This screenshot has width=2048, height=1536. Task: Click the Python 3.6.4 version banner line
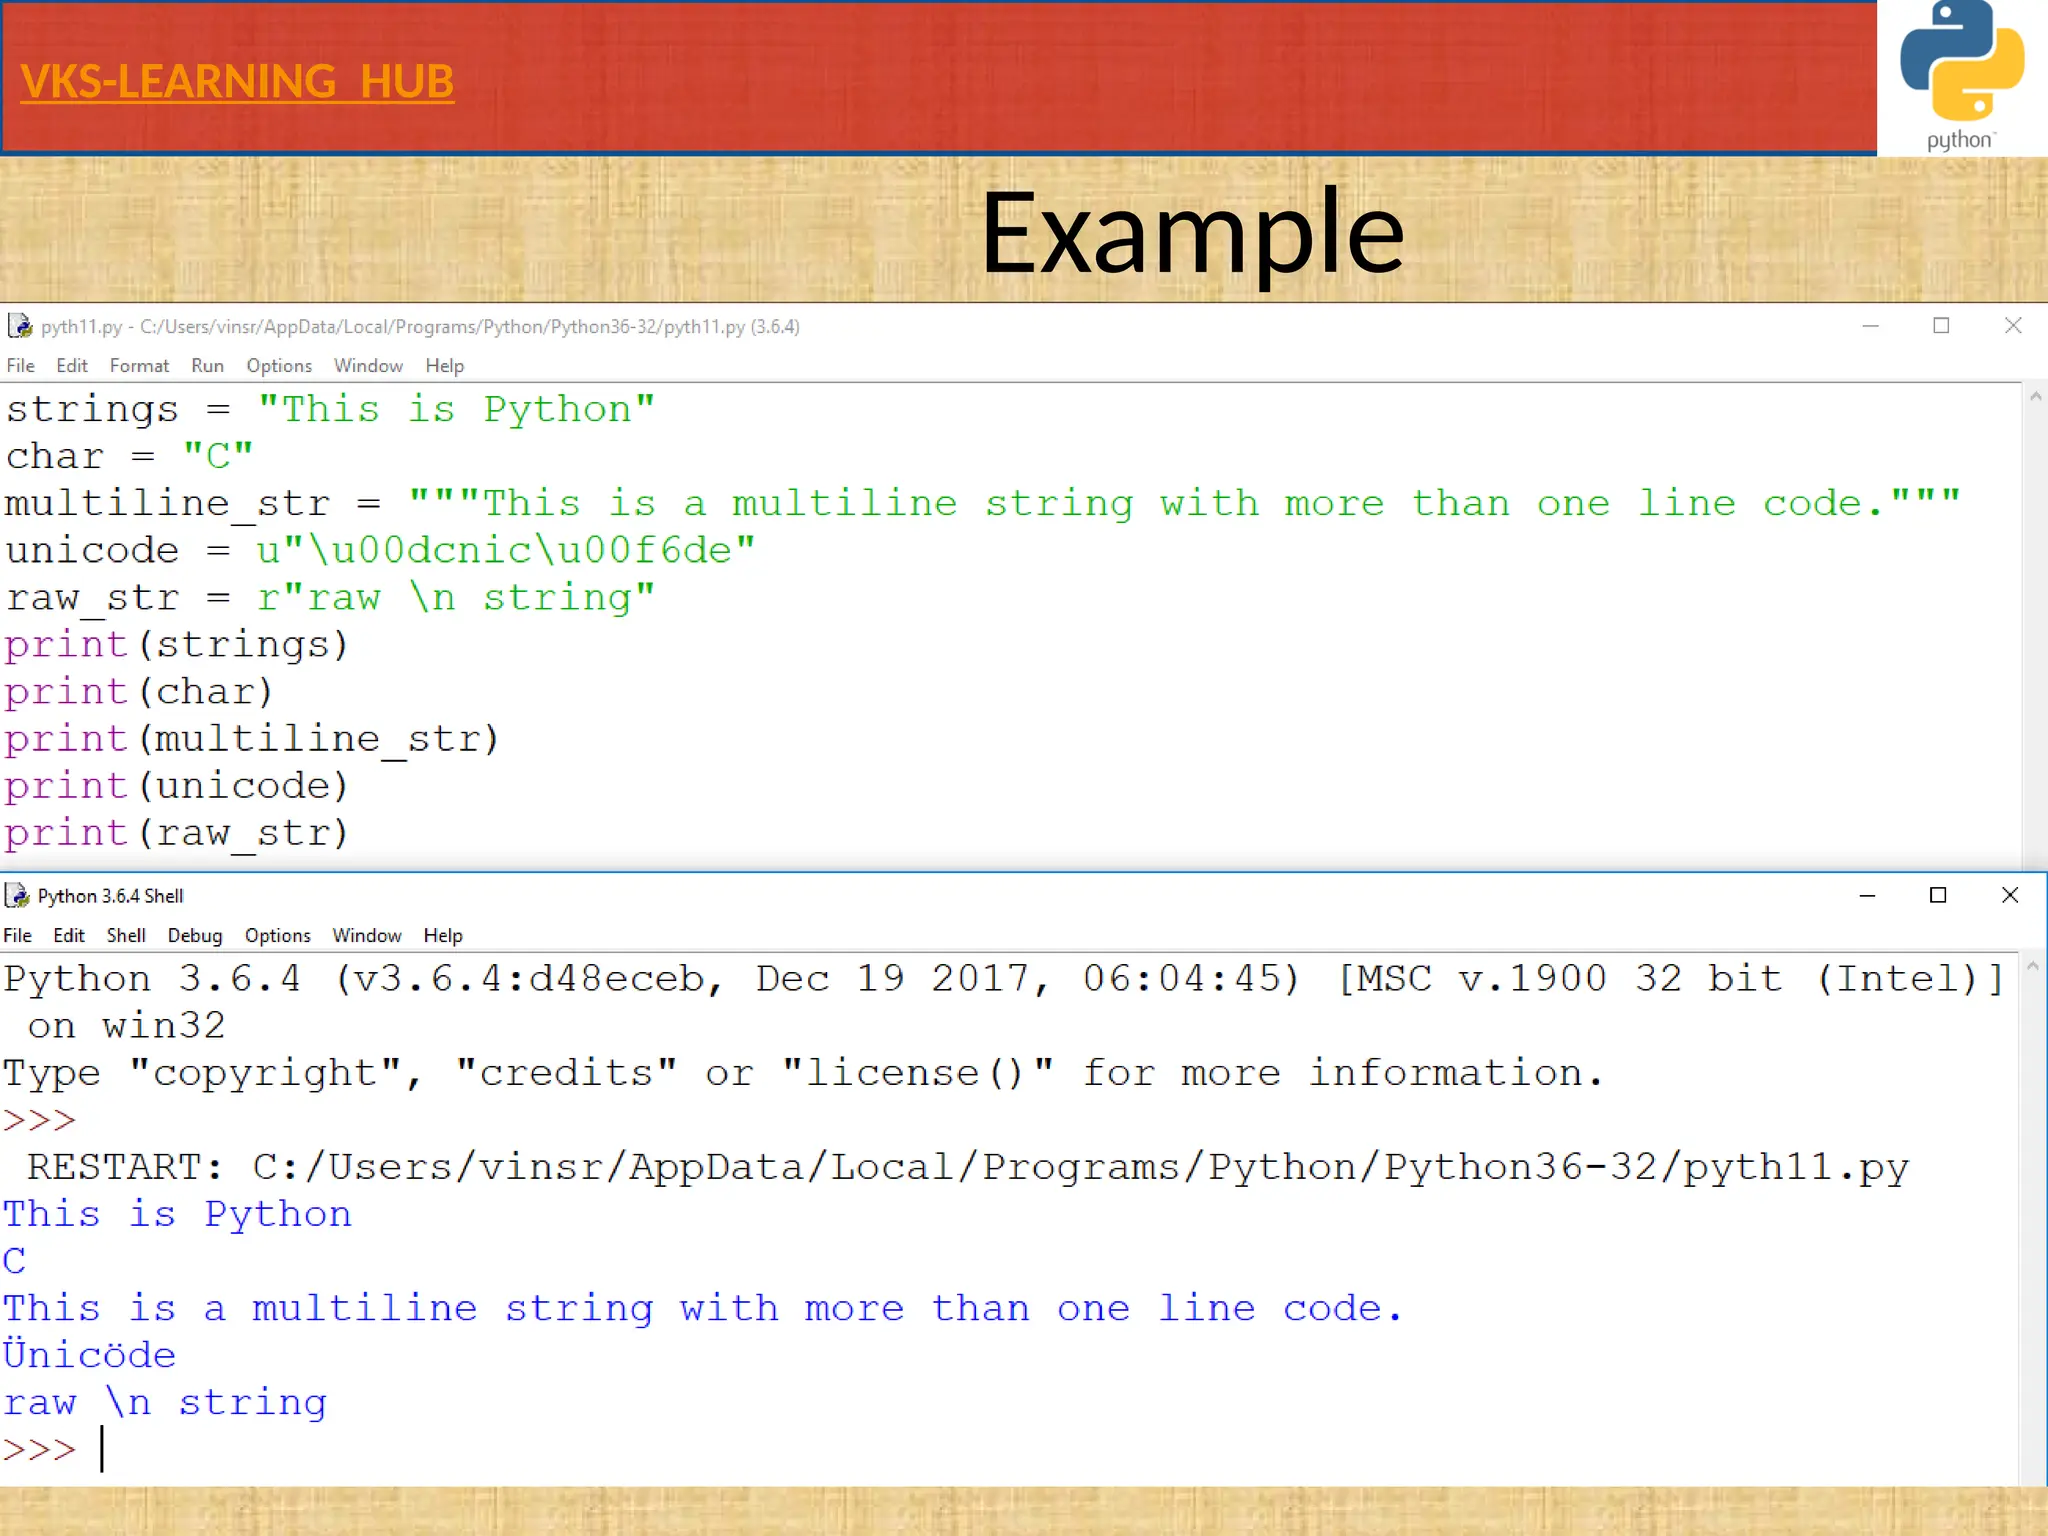[x=1004, y=979]
